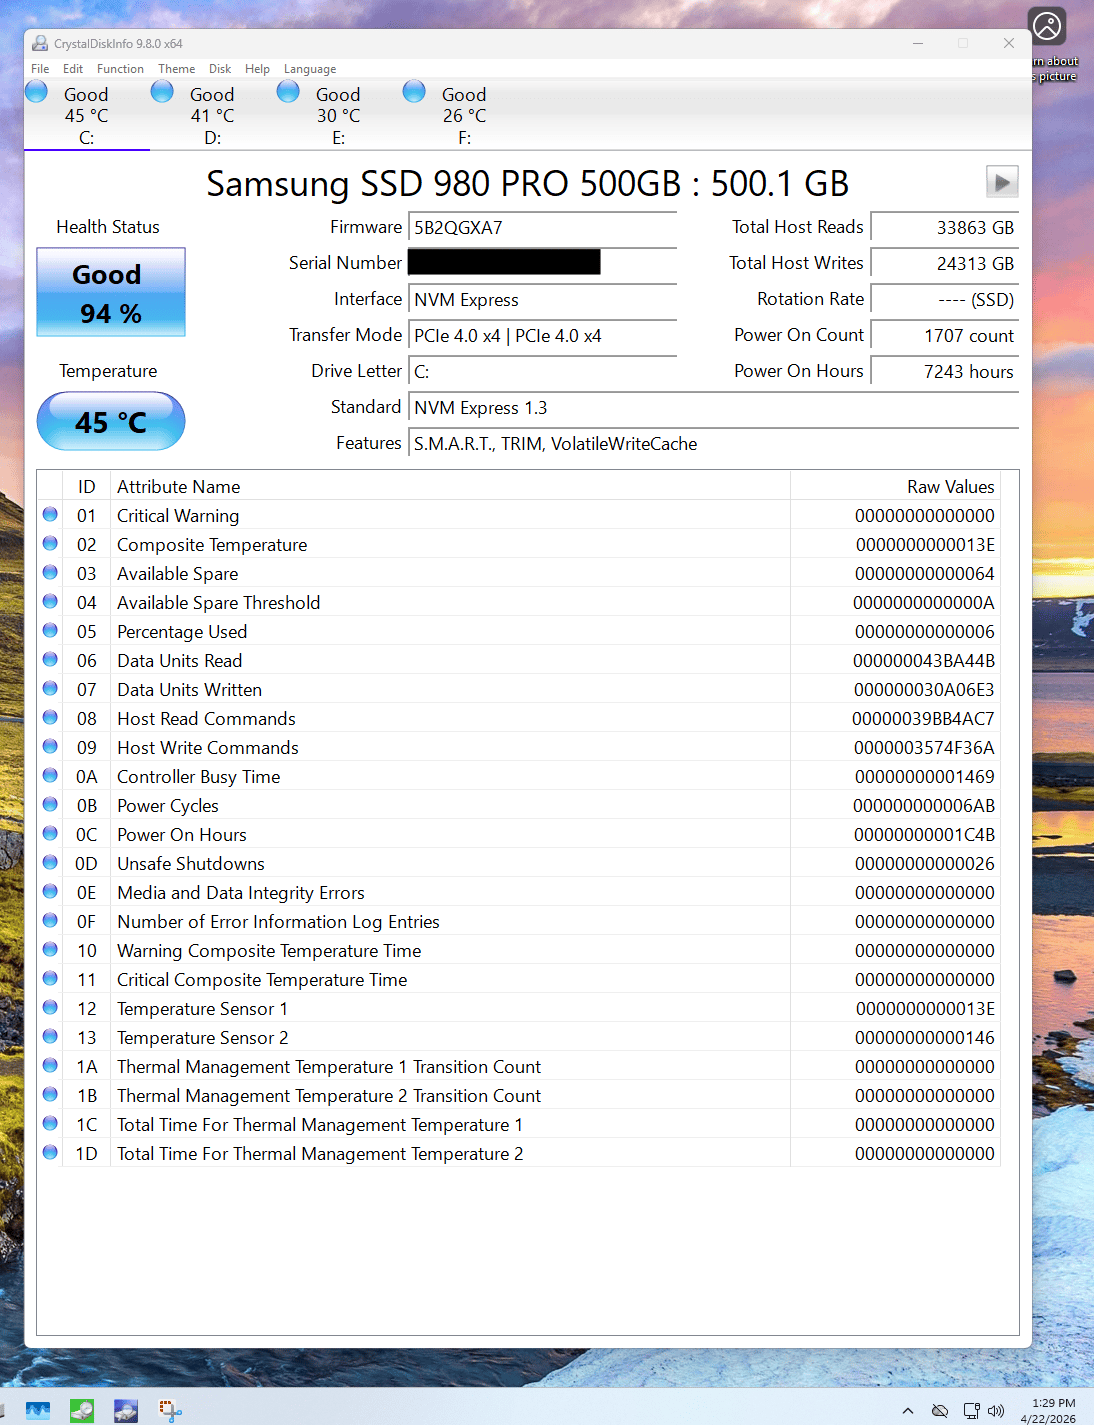Image resolution: width=1094 pixels, height=1425 pixels.
Task: Select drive F: status icon at 26 °C
Action: 415,92
